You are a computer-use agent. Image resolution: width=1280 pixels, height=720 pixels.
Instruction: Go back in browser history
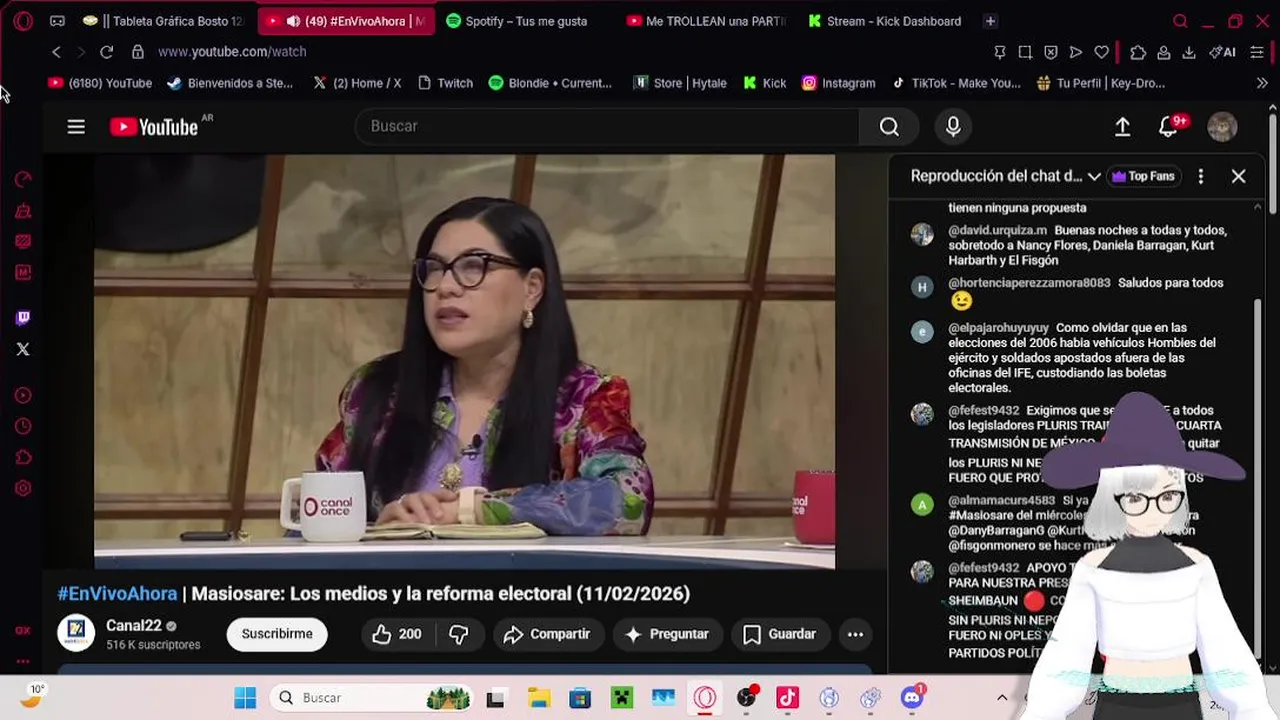[x=56, y=52]
